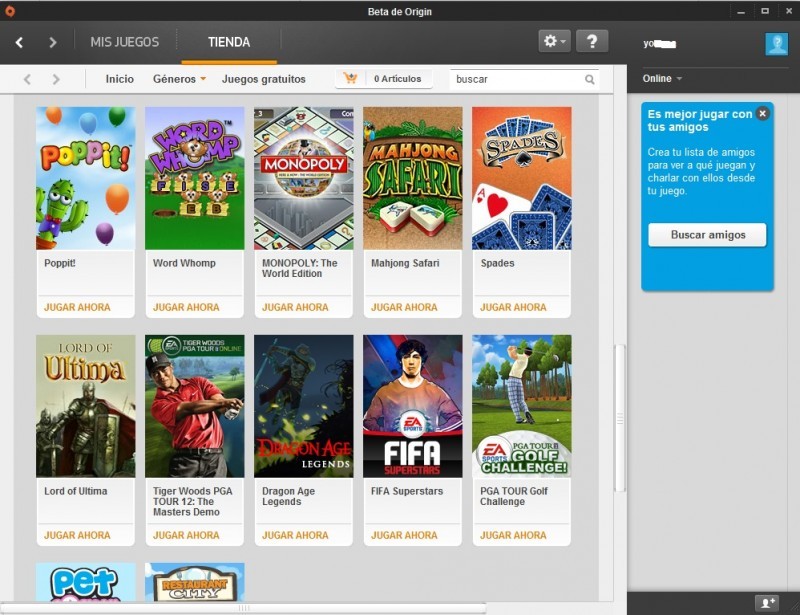Select the Mahjong Safari title text
This screenshot has width=800, height=615.
pyautogui.click(x=405, y=263)
